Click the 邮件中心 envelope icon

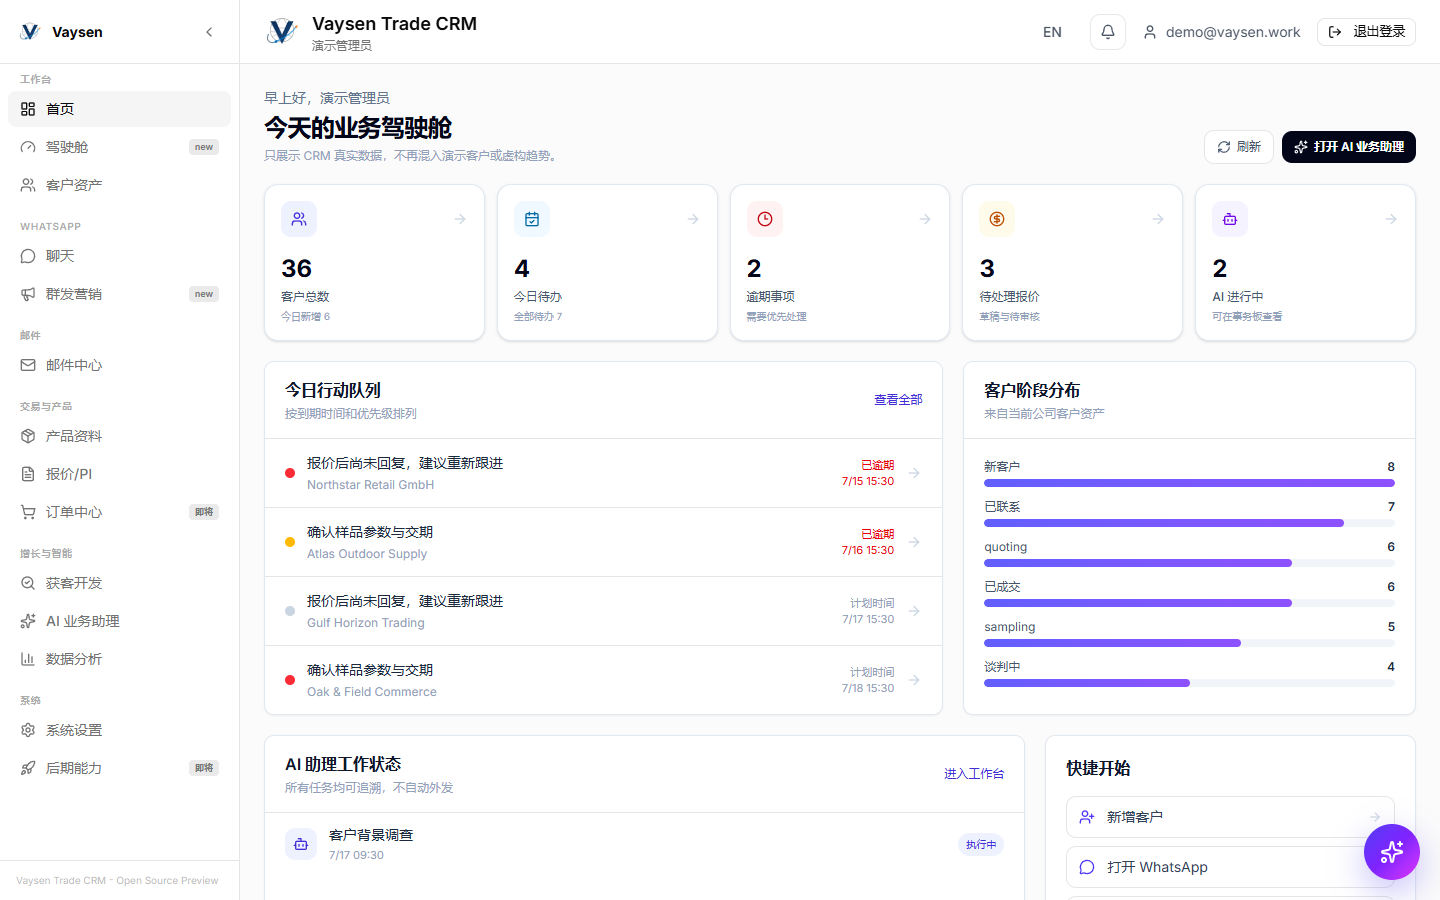[28, 365]
